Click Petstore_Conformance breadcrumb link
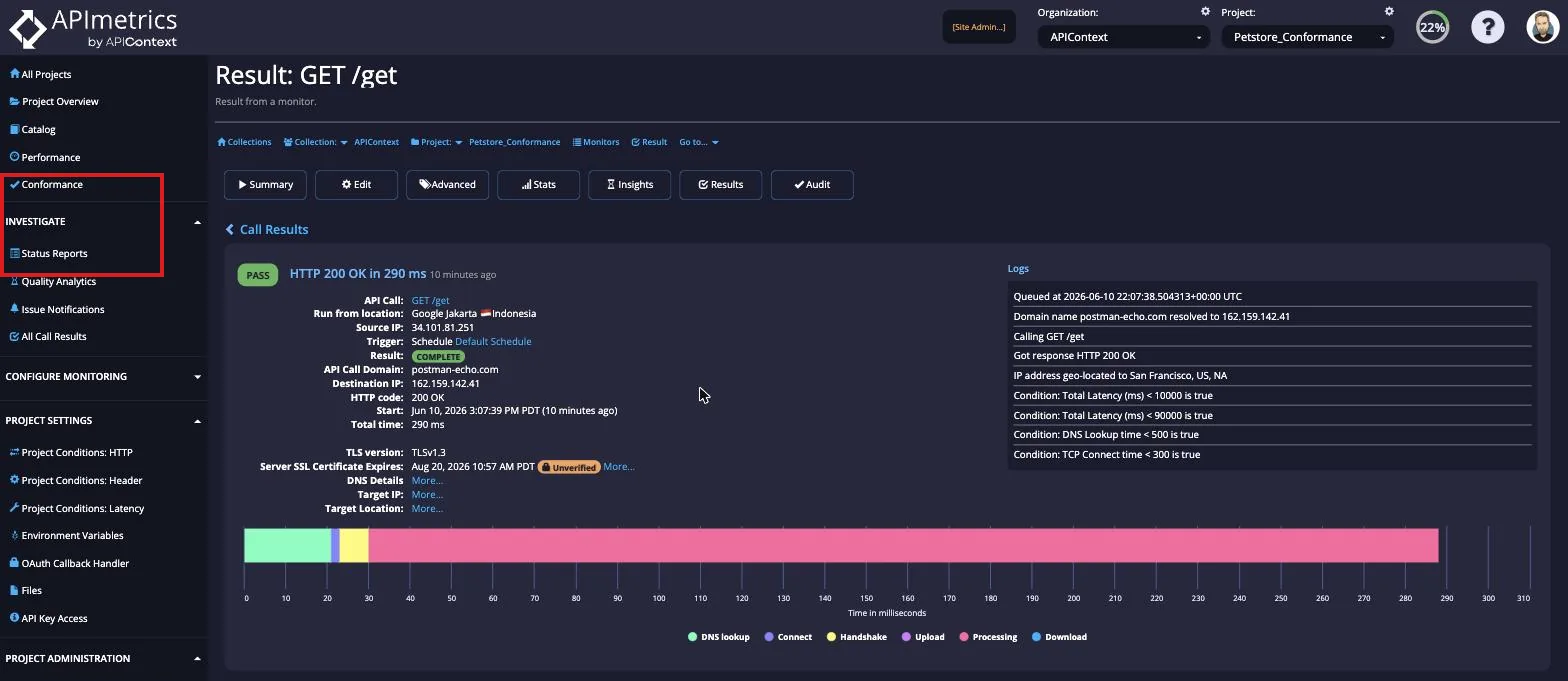 coord(514,142)
